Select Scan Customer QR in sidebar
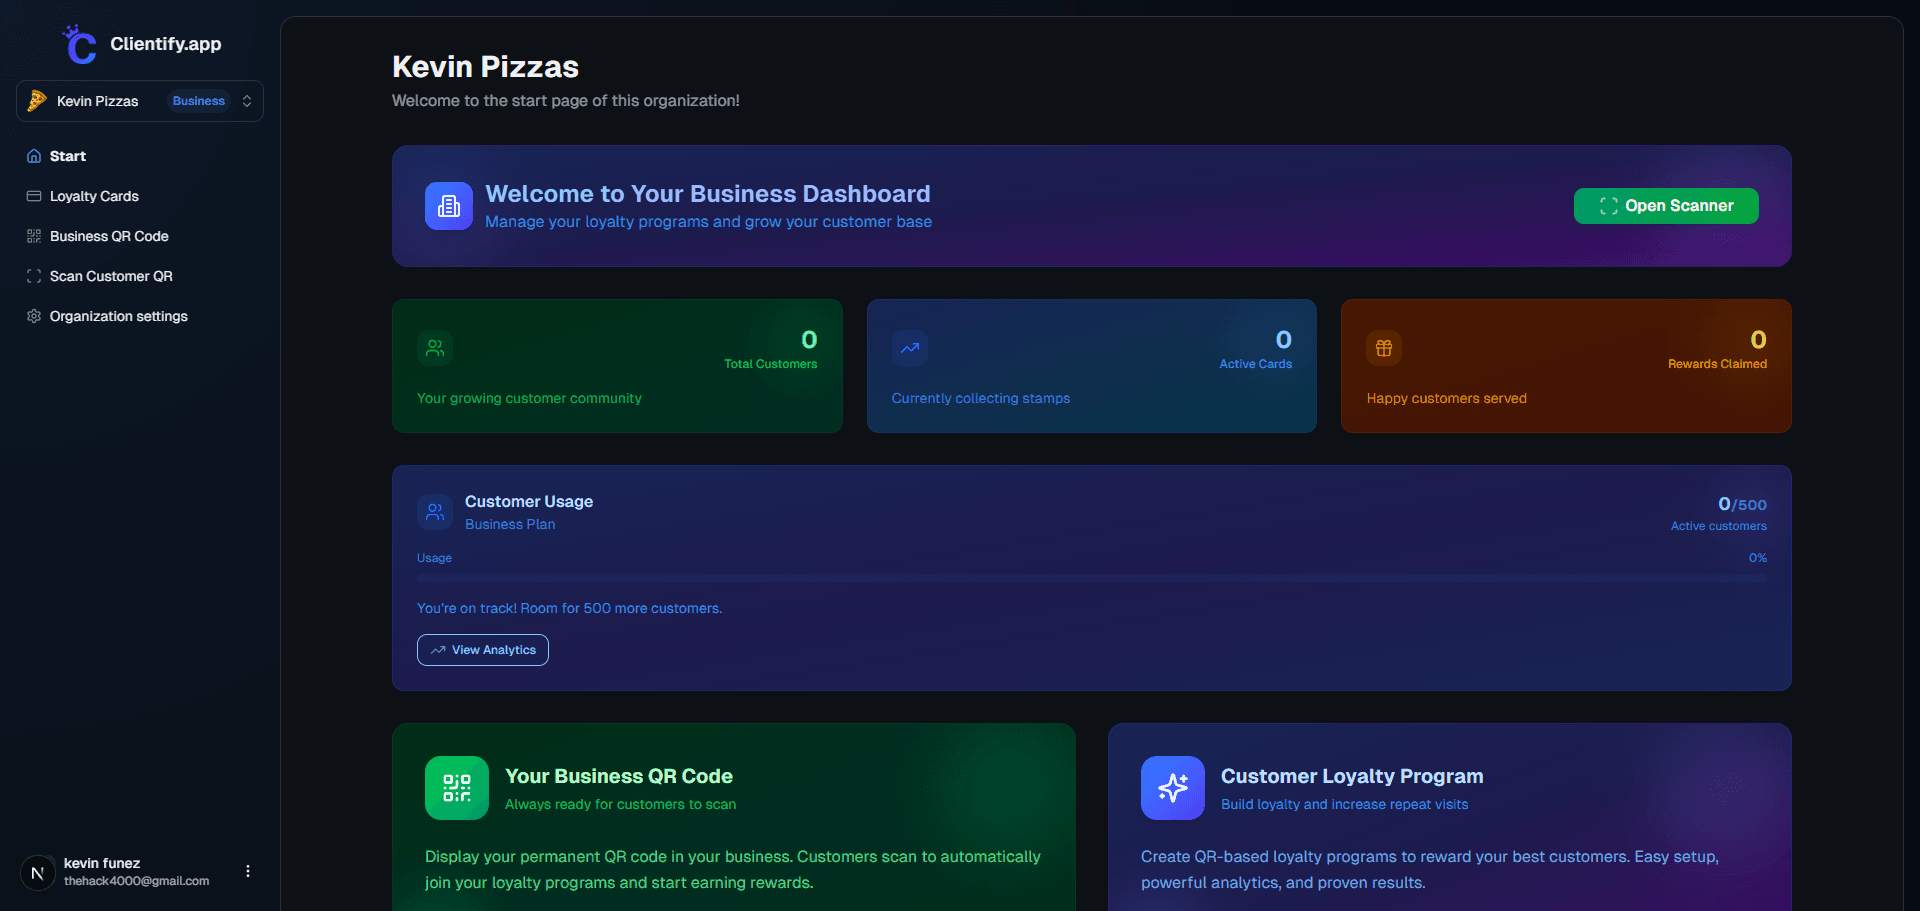Viewport: 1920px width, 911px height. pyautogui.click(x=111, y=276)
